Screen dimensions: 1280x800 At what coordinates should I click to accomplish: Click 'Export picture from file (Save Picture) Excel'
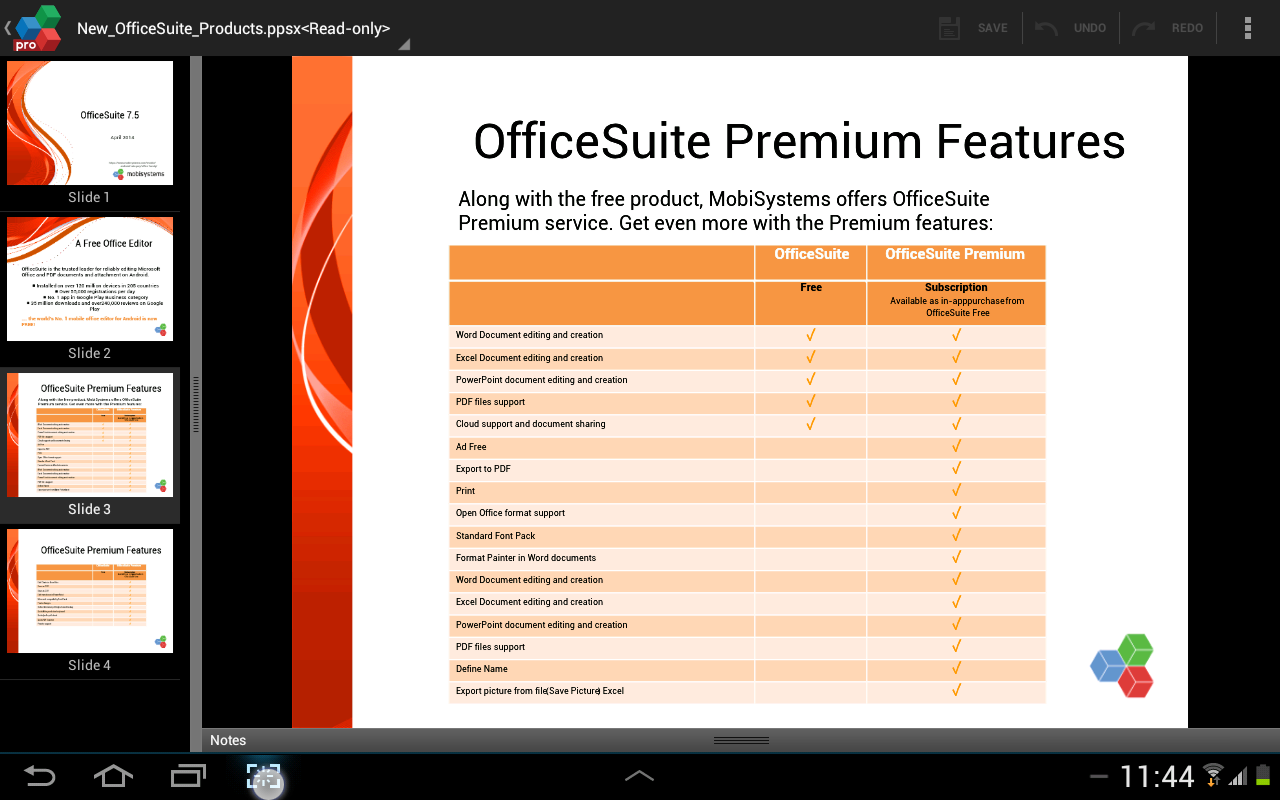(x=747, y=691)
